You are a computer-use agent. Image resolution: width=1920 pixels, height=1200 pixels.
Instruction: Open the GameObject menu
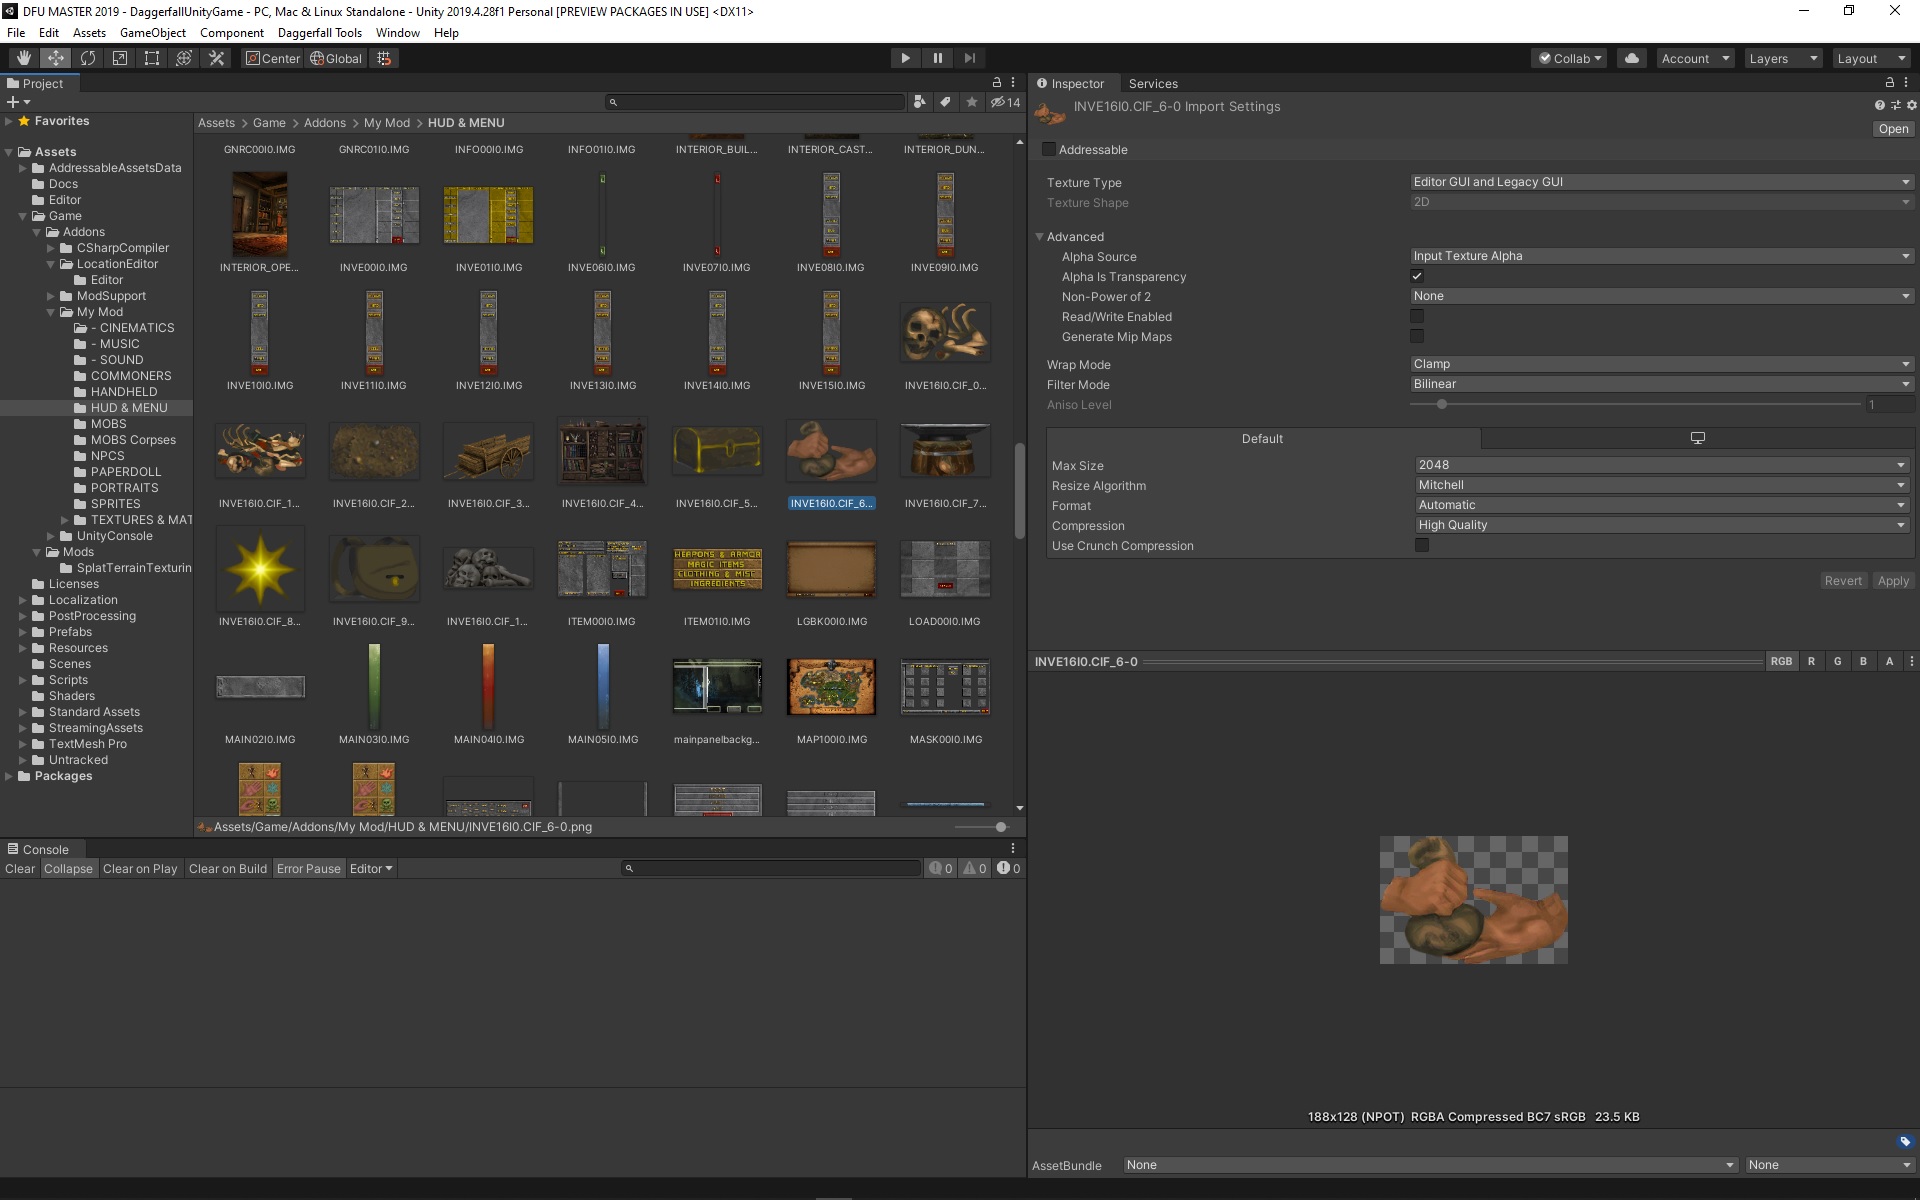click(153, 33)
